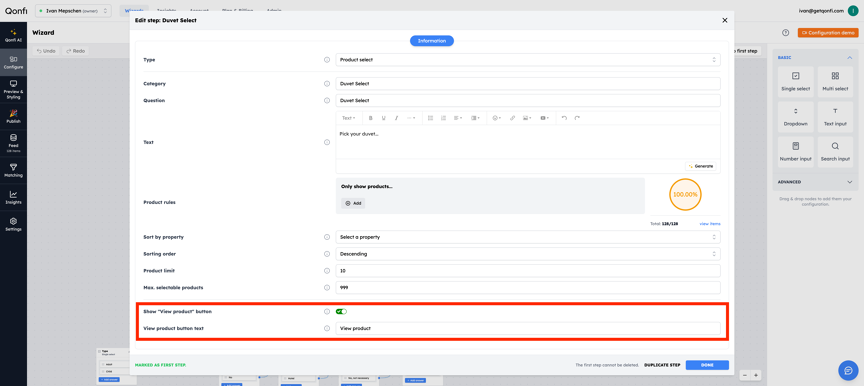
Task: Click the Generate button
Action: coord(700,166)
